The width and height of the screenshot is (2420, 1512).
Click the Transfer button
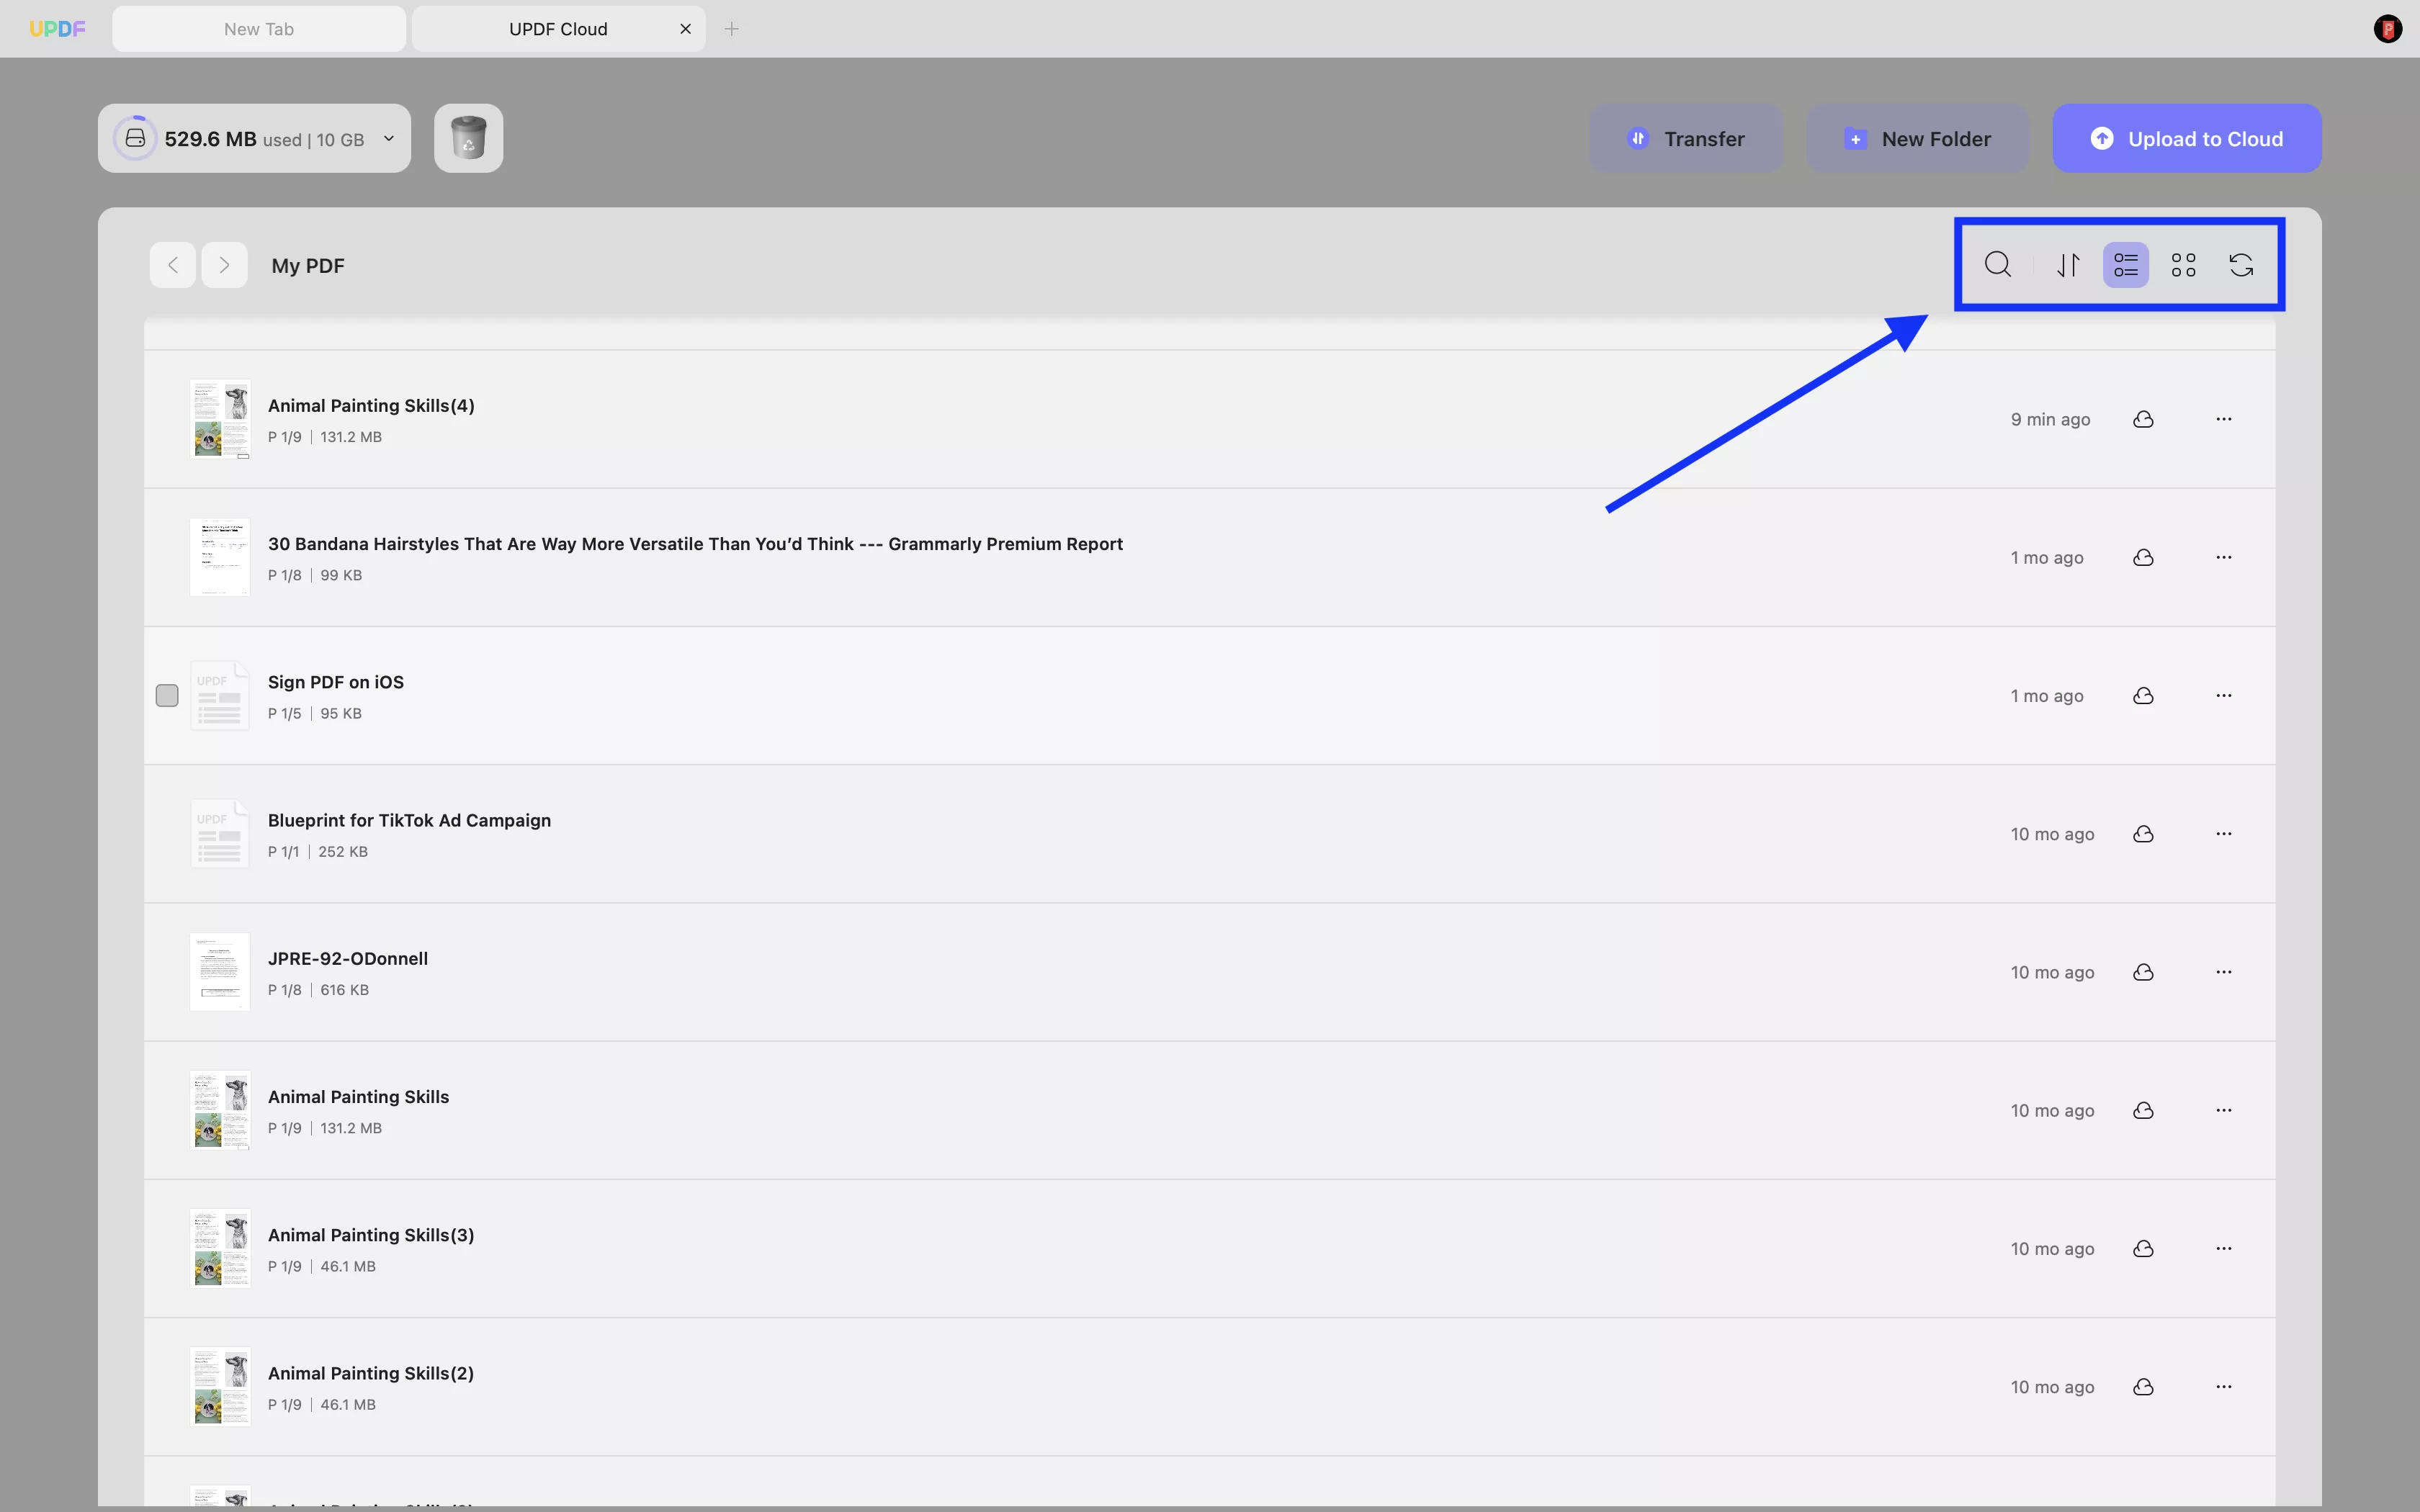click(1686, 139)
